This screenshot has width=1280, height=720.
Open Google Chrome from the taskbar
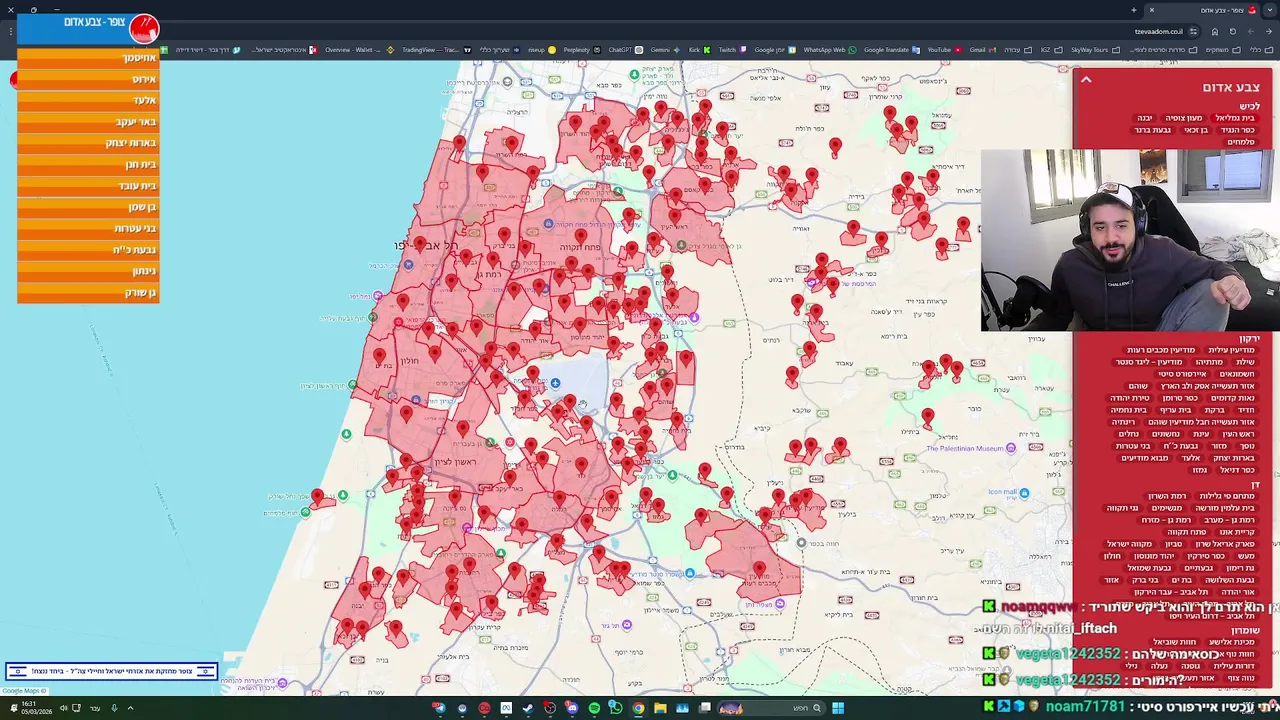pyautogui.click(x=638, y=708)
